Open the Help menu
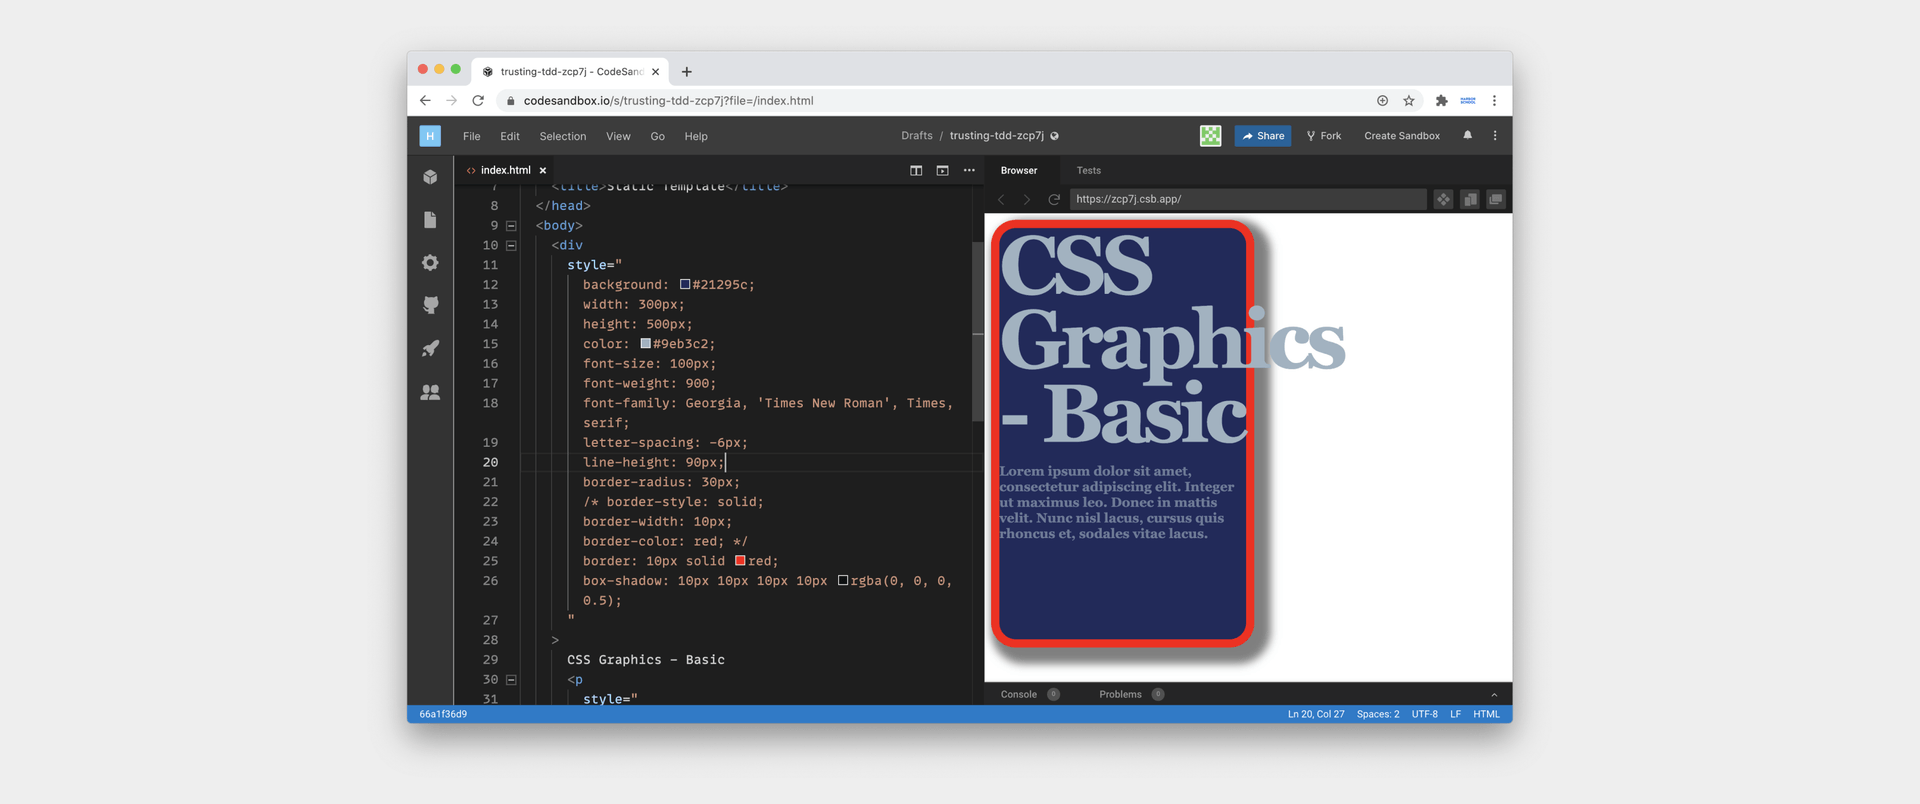This screenshot has height=804, width=1920. (x=696, y=136)
